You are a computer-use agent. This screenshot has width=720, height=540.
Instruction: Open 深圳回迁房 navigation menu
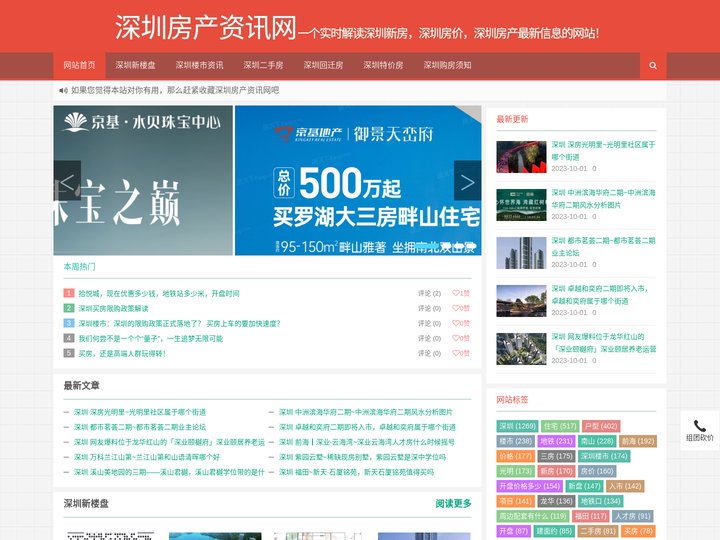(323, 66)
